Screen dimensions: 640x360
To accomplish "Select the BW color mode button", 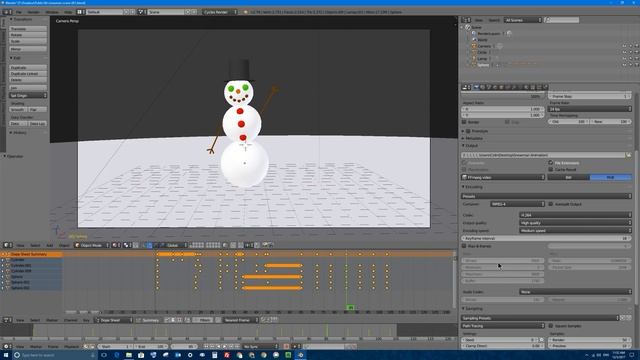I will pyautogui.click(x=569, y=177).
